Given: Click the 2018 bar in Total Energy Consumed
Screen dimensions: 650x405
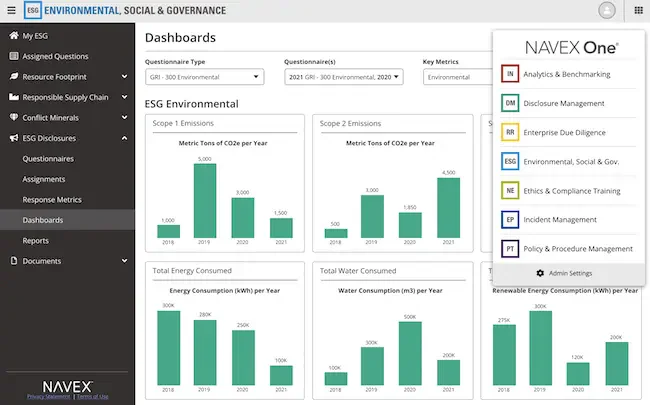Looking at the screenshot, I should point(168,348).
